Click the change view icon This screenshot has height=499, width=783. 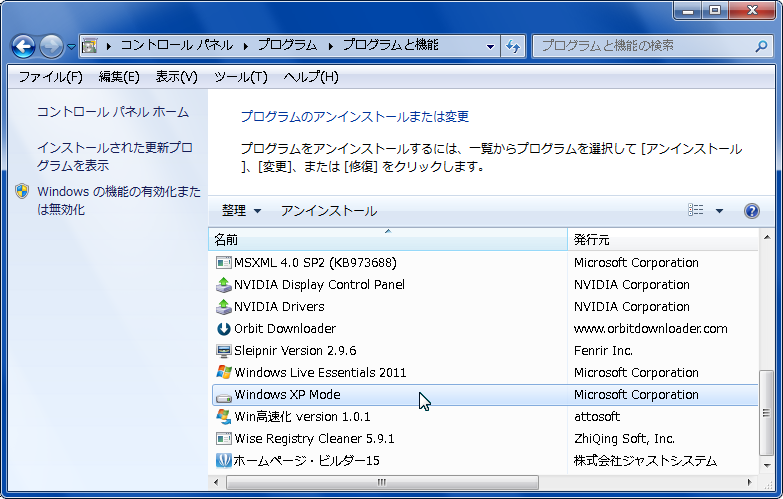coord(696,210)
